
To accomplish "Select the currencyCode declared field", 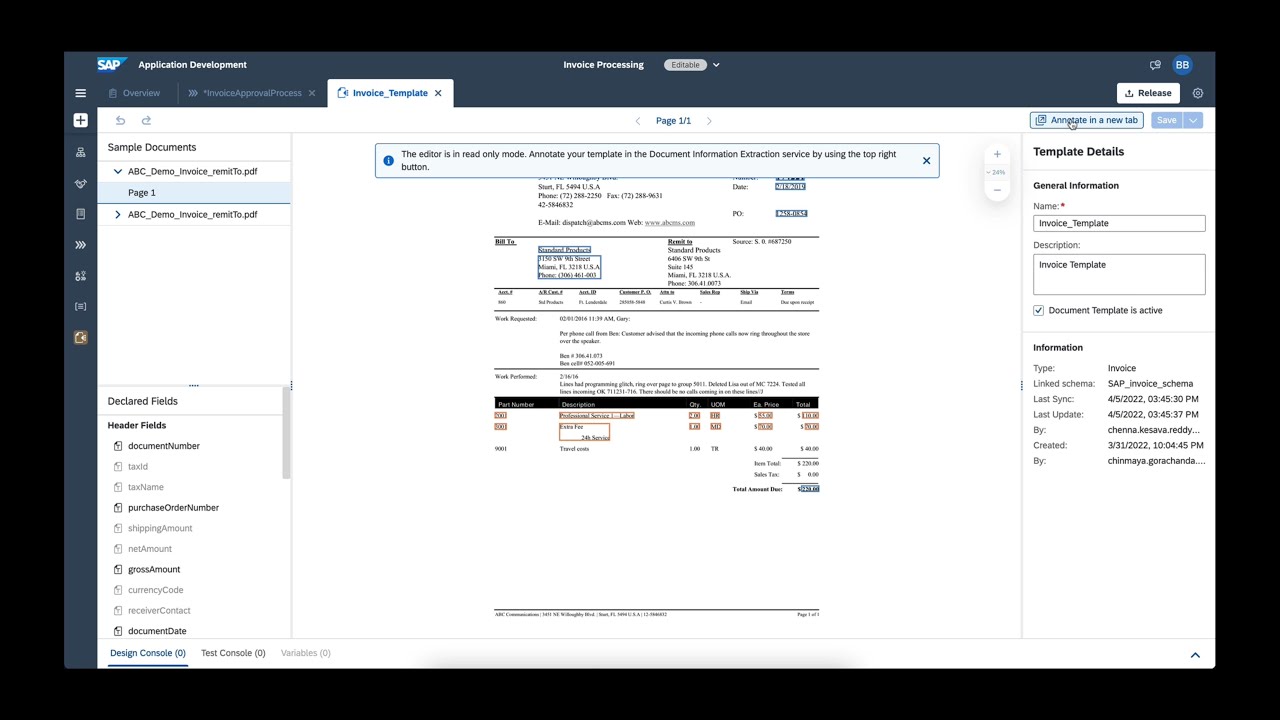I will pyautogui.click(x=156, y=590).
